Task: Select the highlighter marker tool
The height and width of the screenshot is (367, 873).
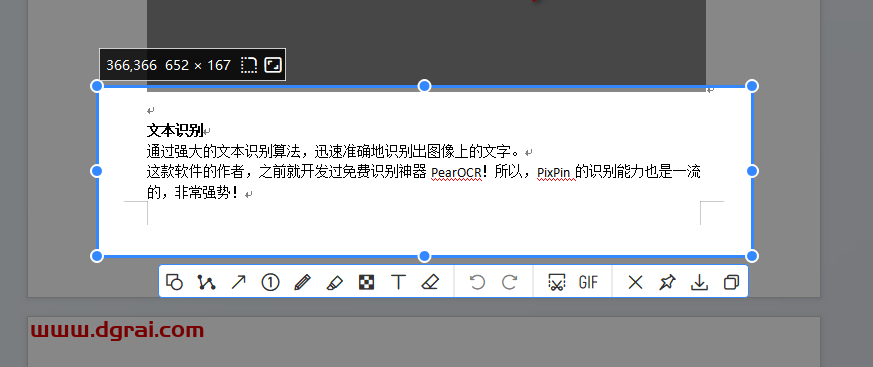Action: coord(334,282)
